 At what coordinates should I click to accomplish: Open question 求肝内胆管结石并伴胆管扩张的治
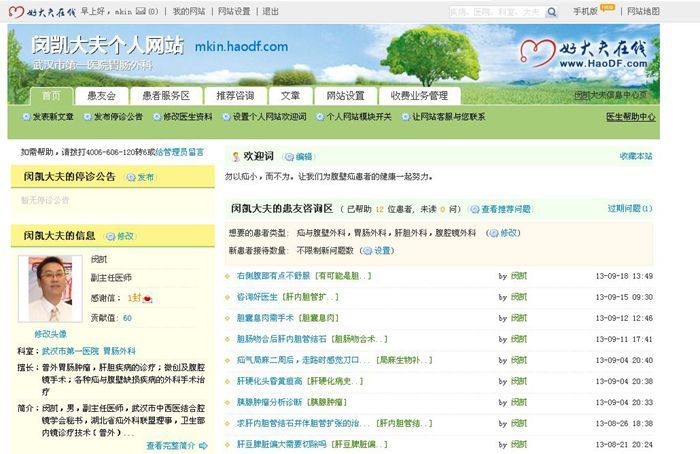tap(303, 423)
